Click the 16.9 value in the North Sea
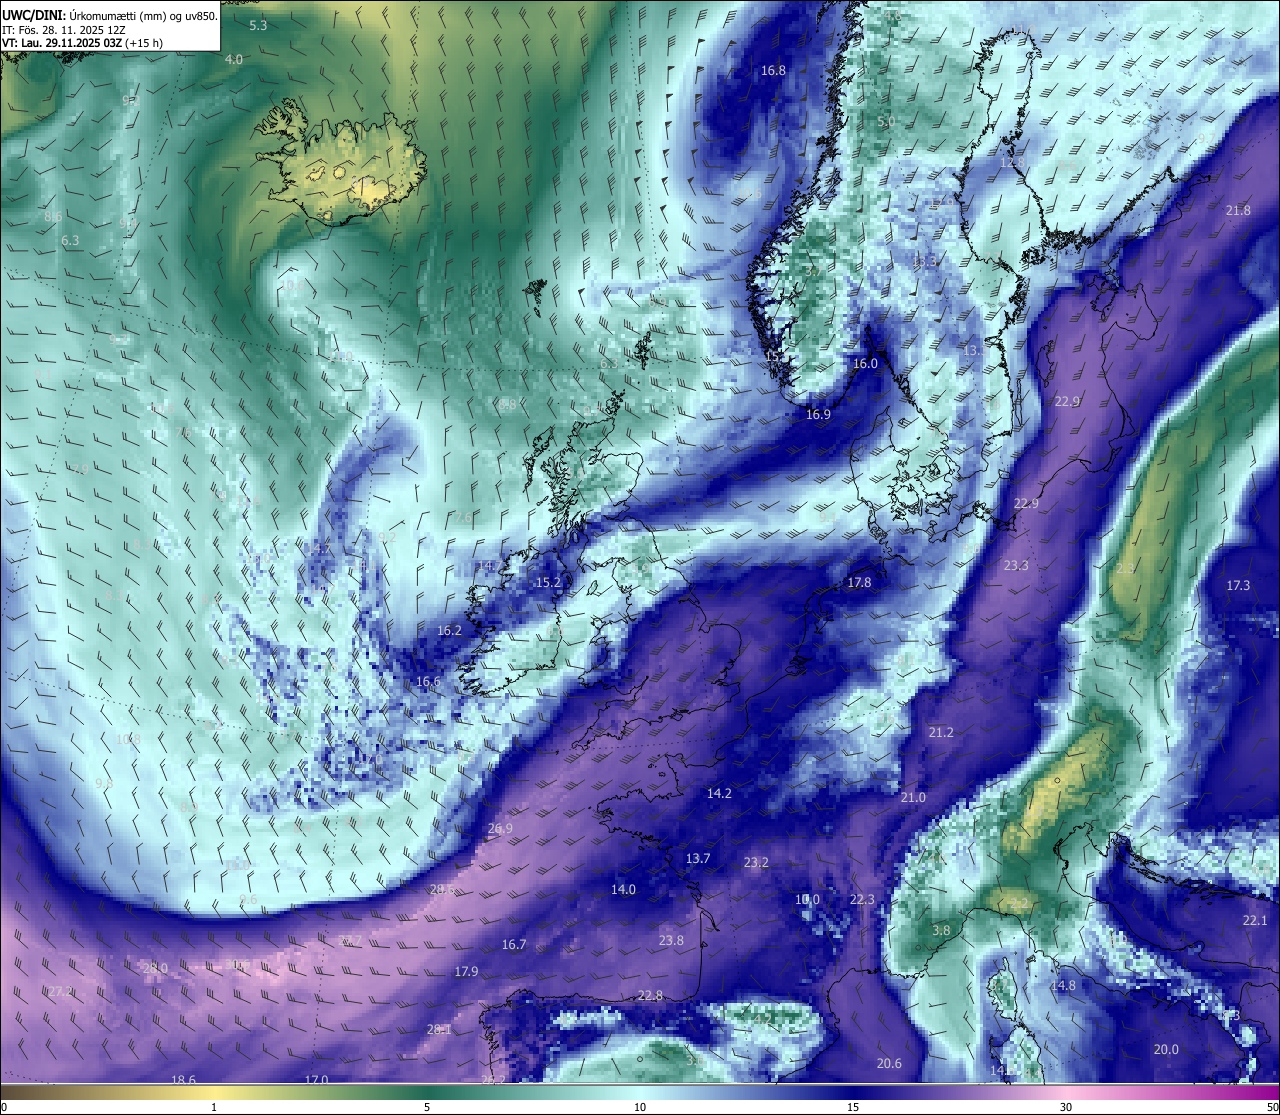This screenshot has height=1115, width=1280. tap(818, 414)
